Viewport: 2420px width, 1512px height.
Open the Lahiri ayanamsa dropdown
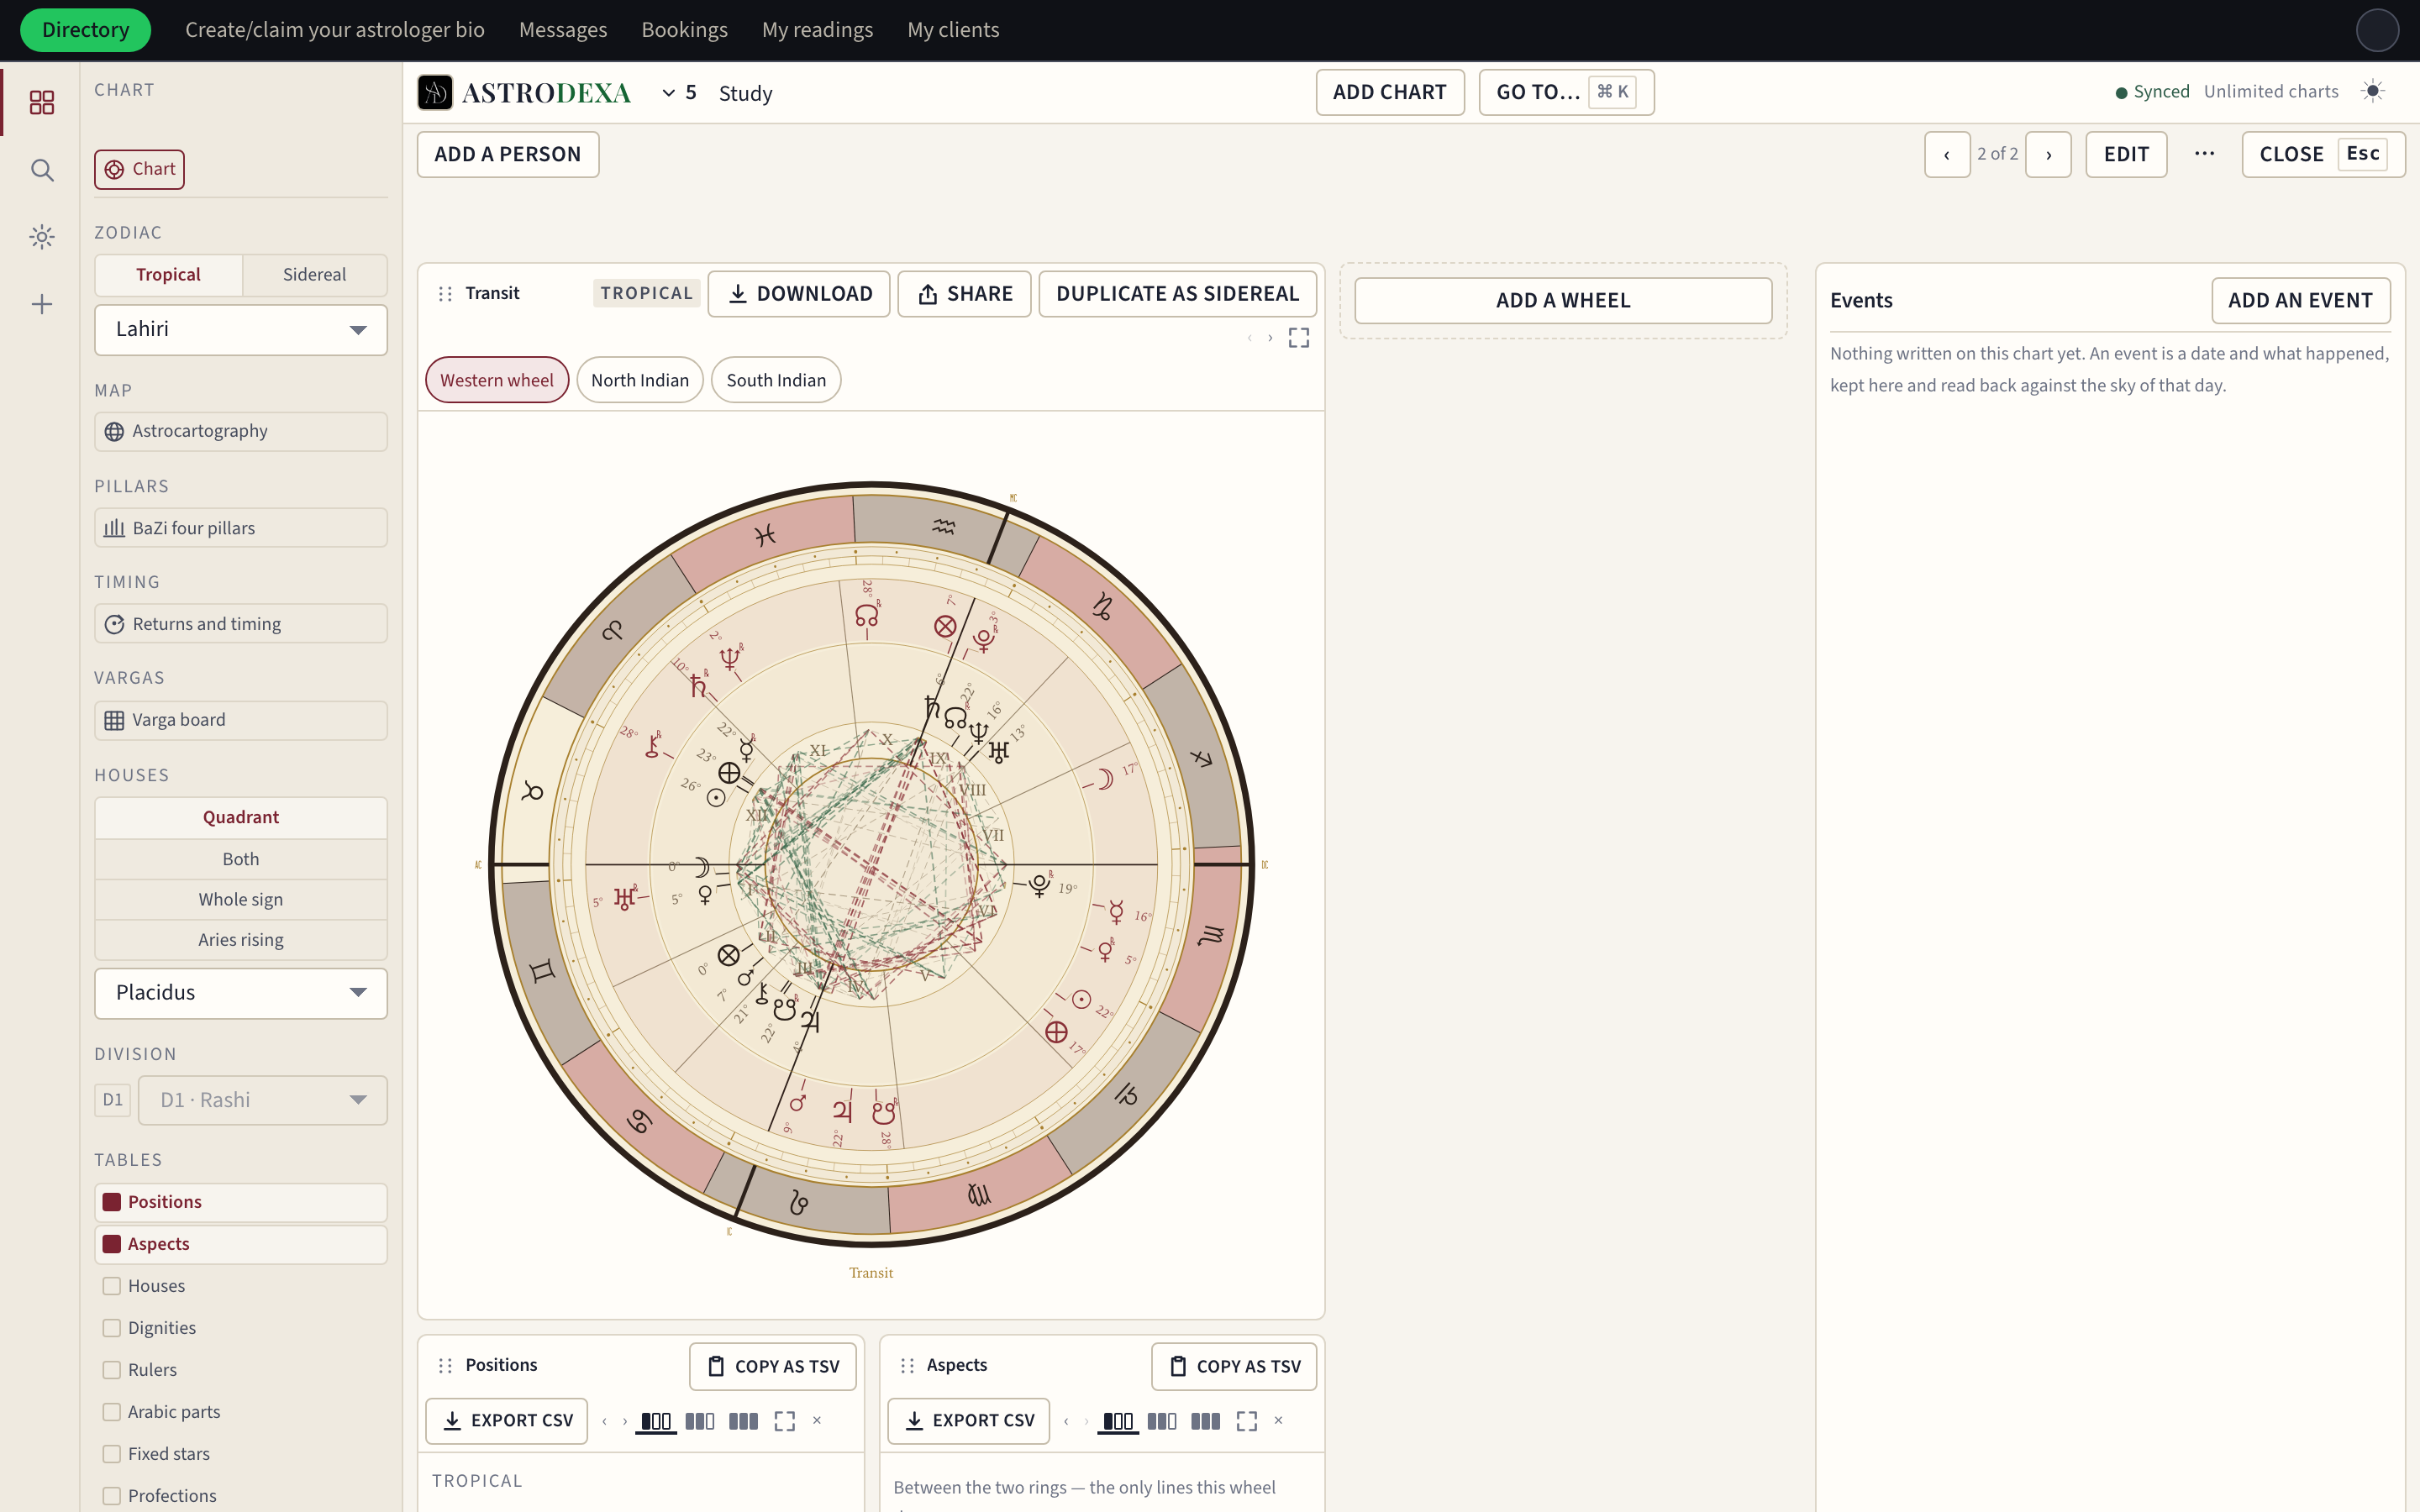pyautogui.click(x=241, y=330)
